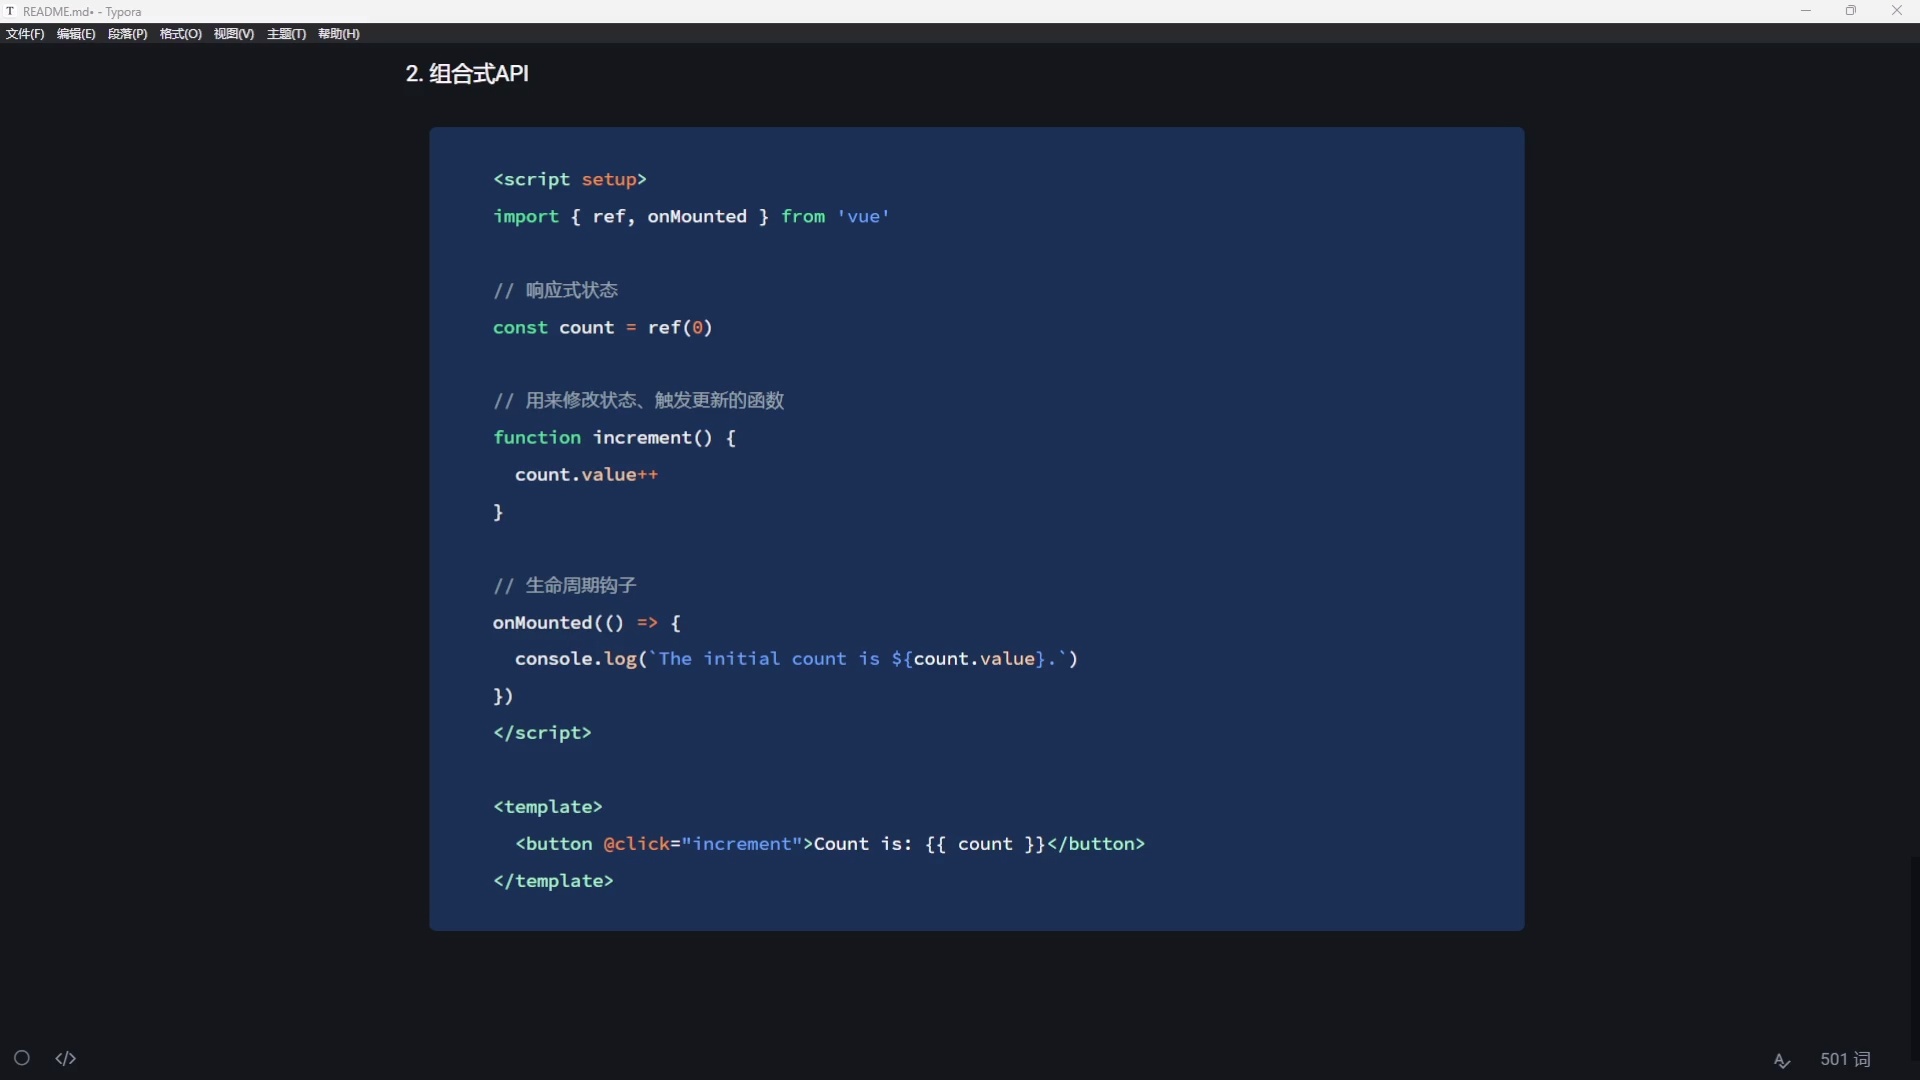Open the 段落(P) paragraph menu

127,34
